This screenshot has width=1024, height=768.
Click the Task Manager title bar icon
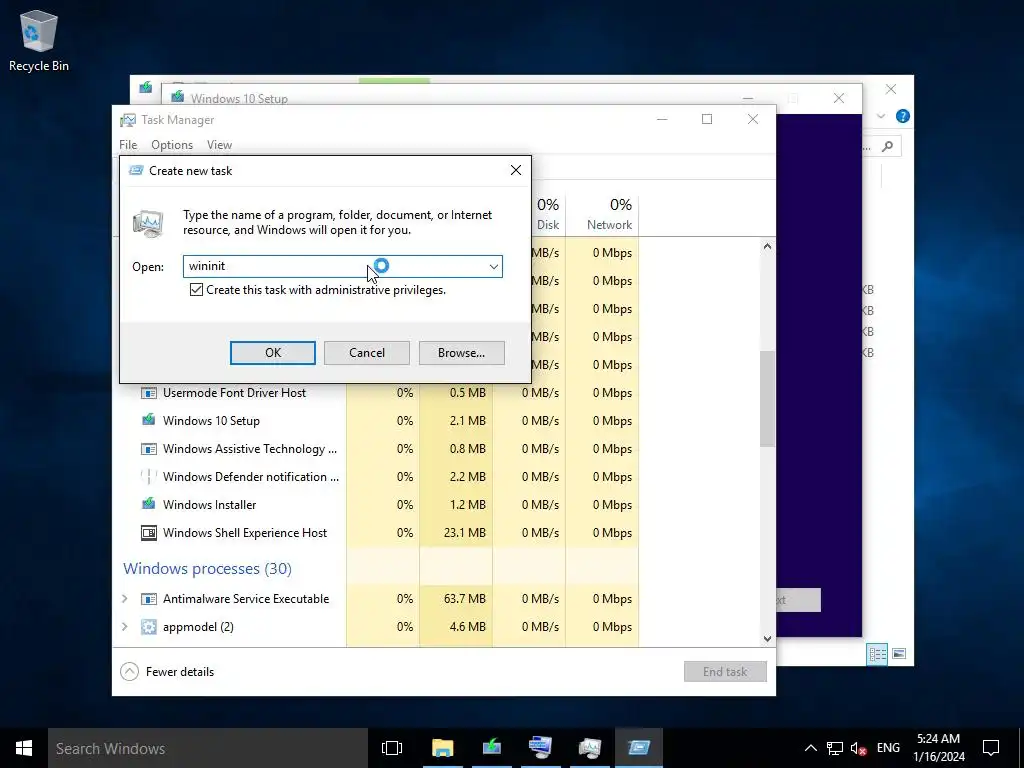[128, 120]
